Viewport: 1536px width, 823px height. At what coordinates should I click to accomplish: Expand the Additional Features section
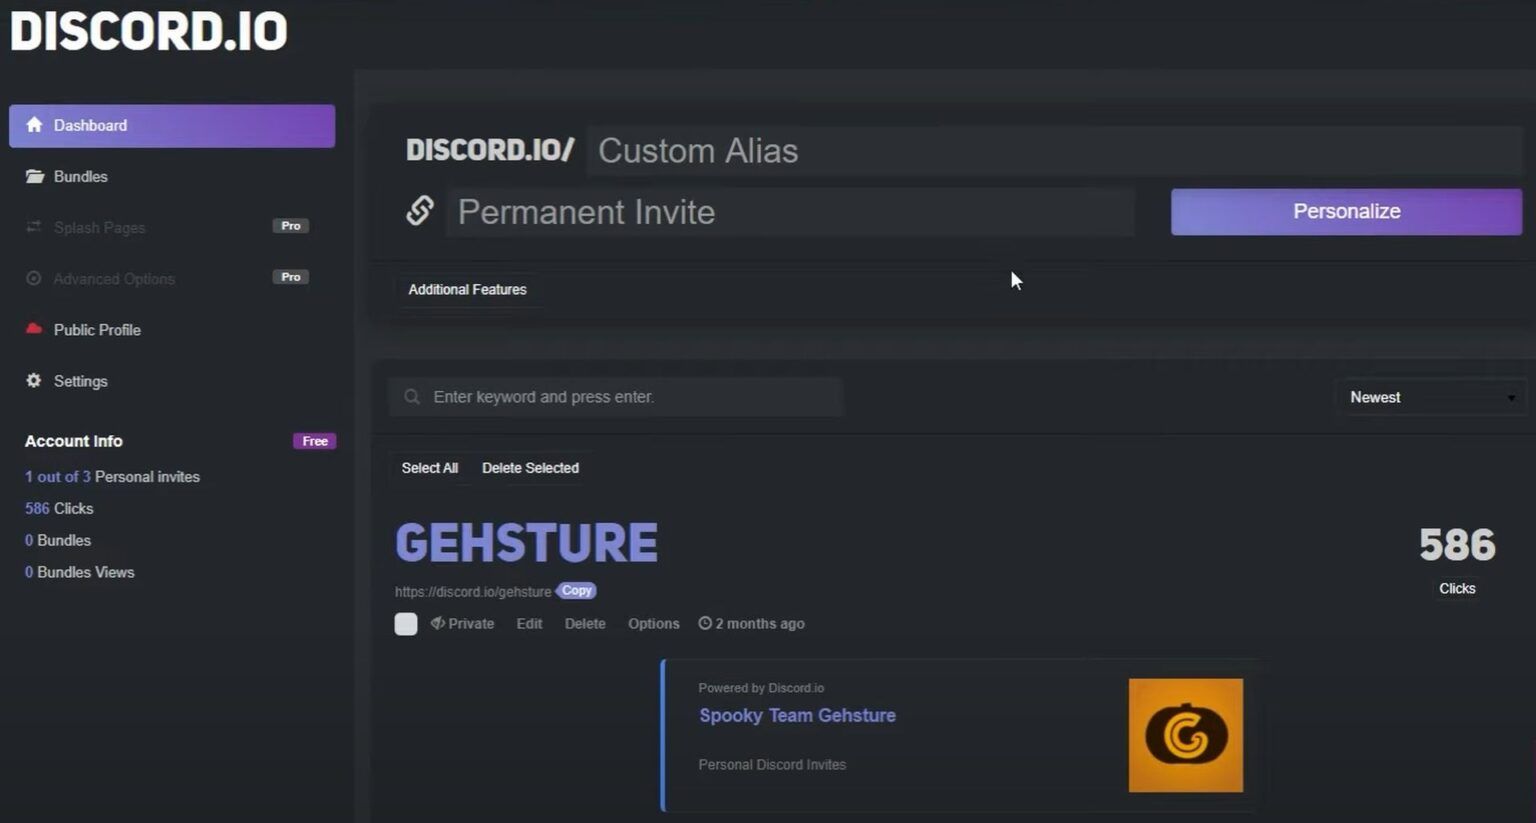[467, 289]
